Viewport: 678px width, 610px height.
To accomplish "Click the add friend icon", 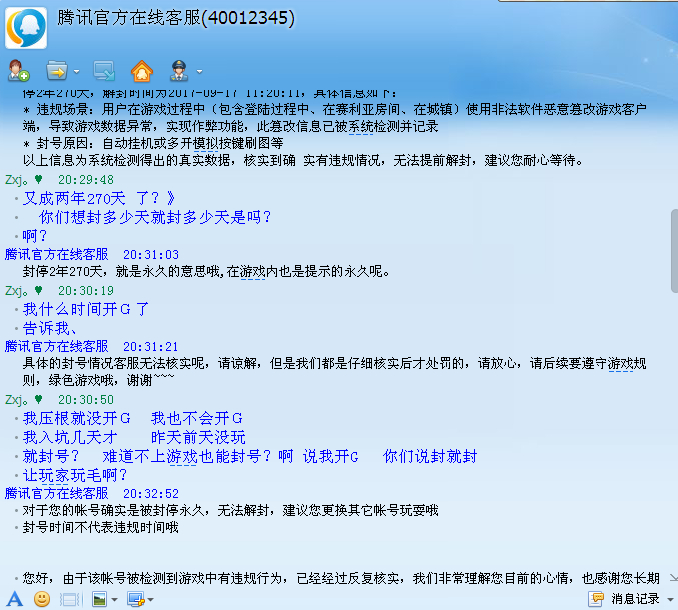I will coord(19,70).
